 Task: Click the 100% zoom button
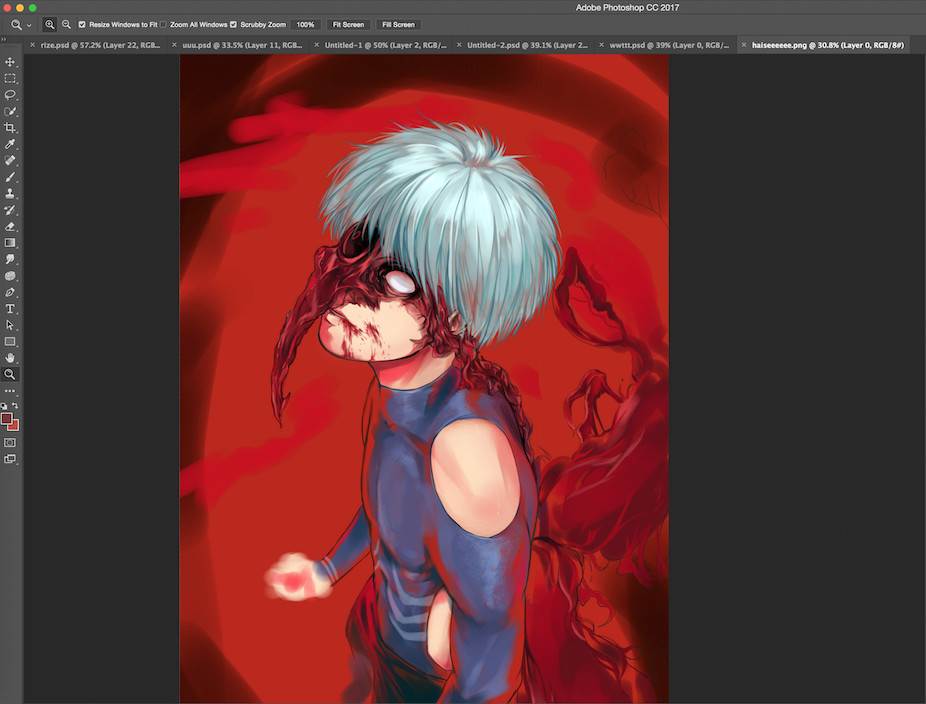click(x=305, y=25)
